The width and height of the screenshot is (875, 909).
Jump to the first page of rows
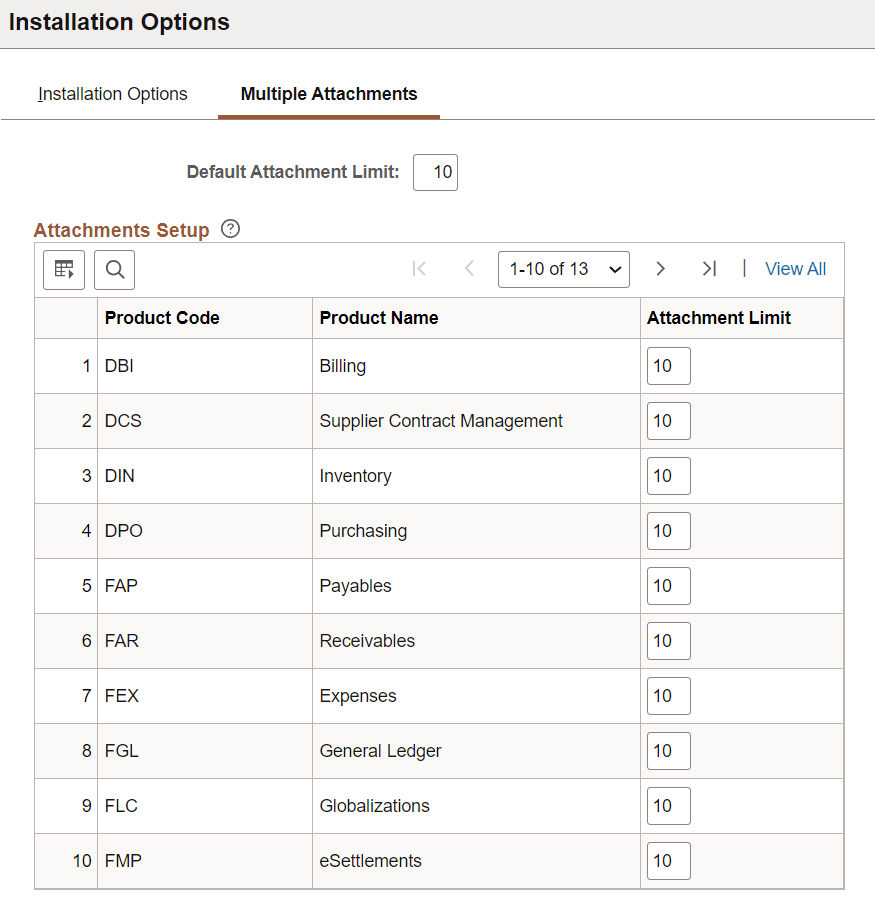click(x=419, y=268)
